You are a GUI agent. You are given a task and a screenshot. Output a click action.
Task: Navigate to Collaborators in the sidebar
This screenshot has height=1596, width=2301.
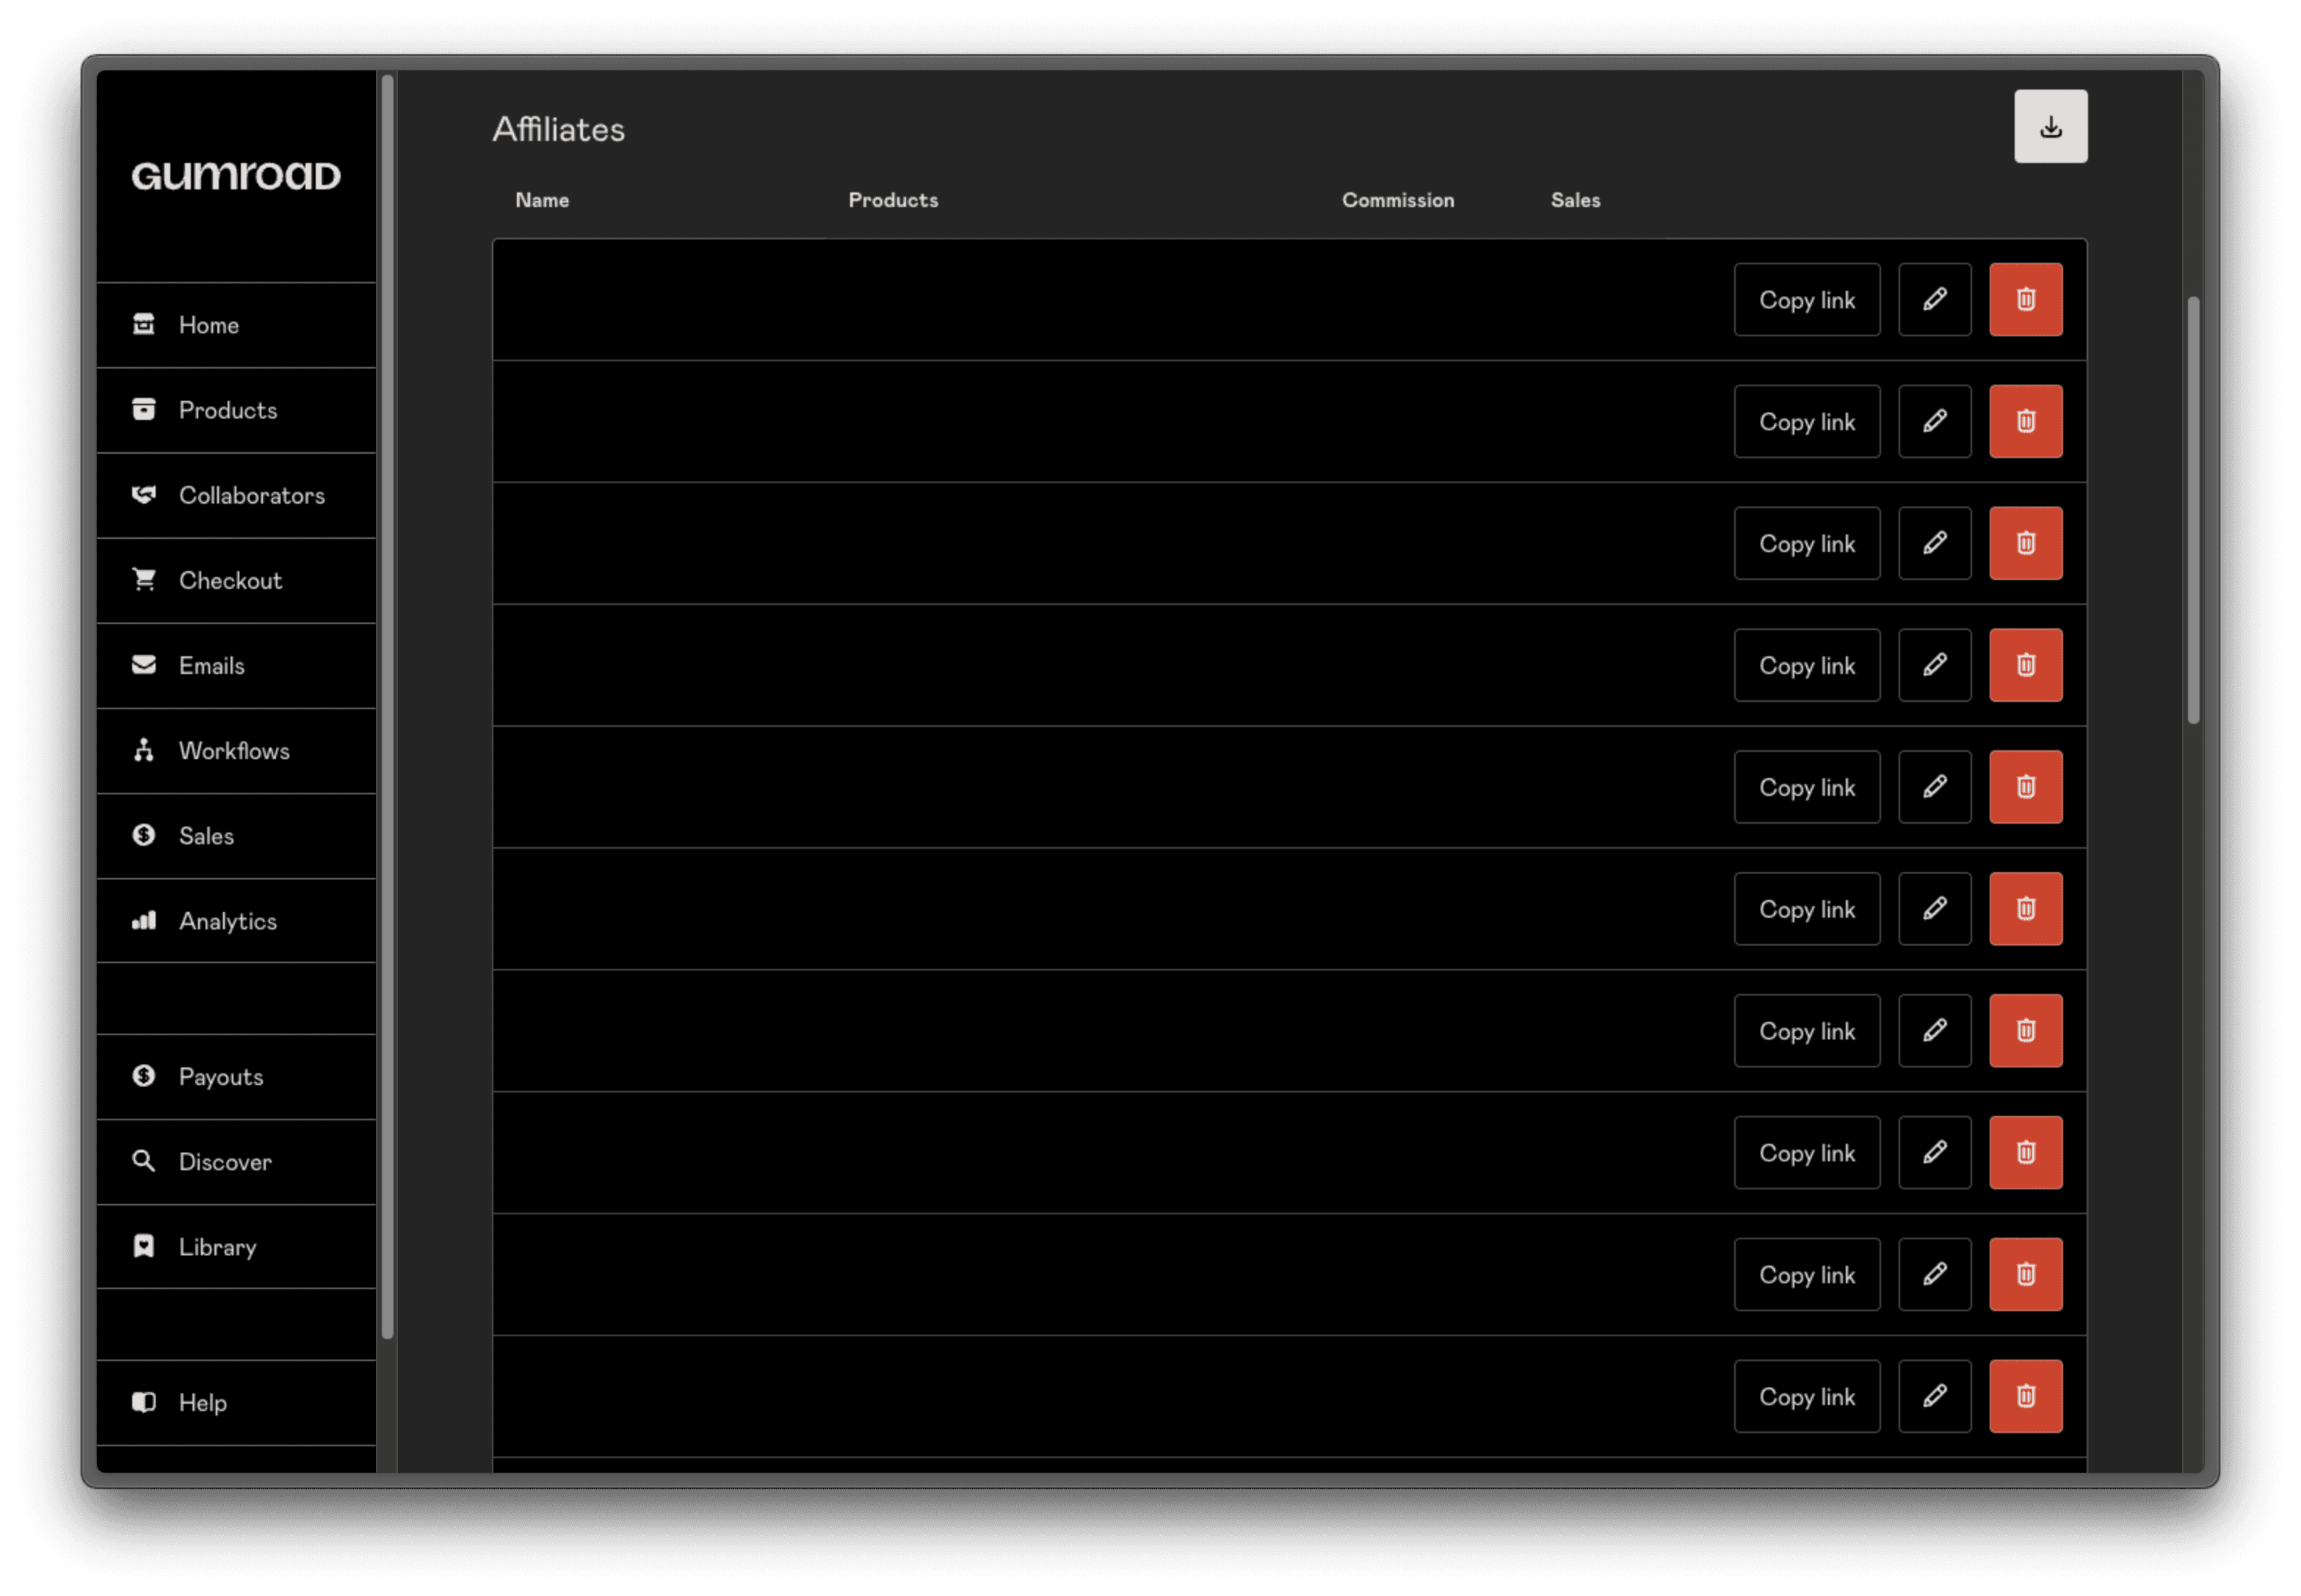[251, 494]
